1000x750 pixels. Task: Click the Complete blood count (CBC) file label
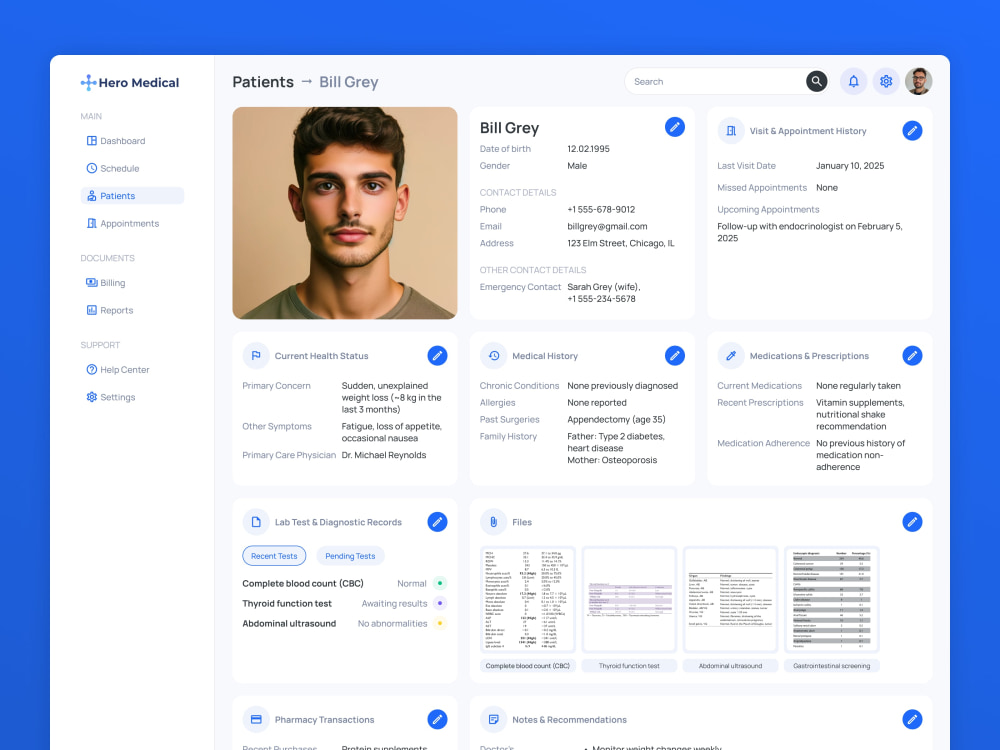coord(527,666)
